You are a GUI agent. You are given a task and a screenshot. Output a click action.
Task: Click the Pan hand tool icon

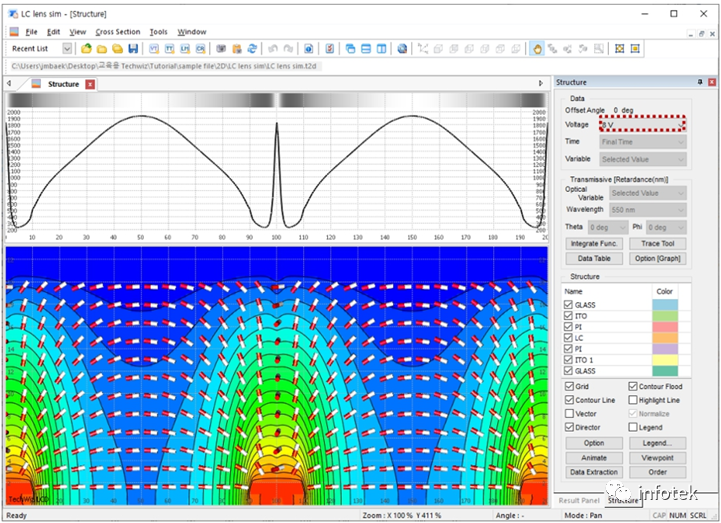537,49
